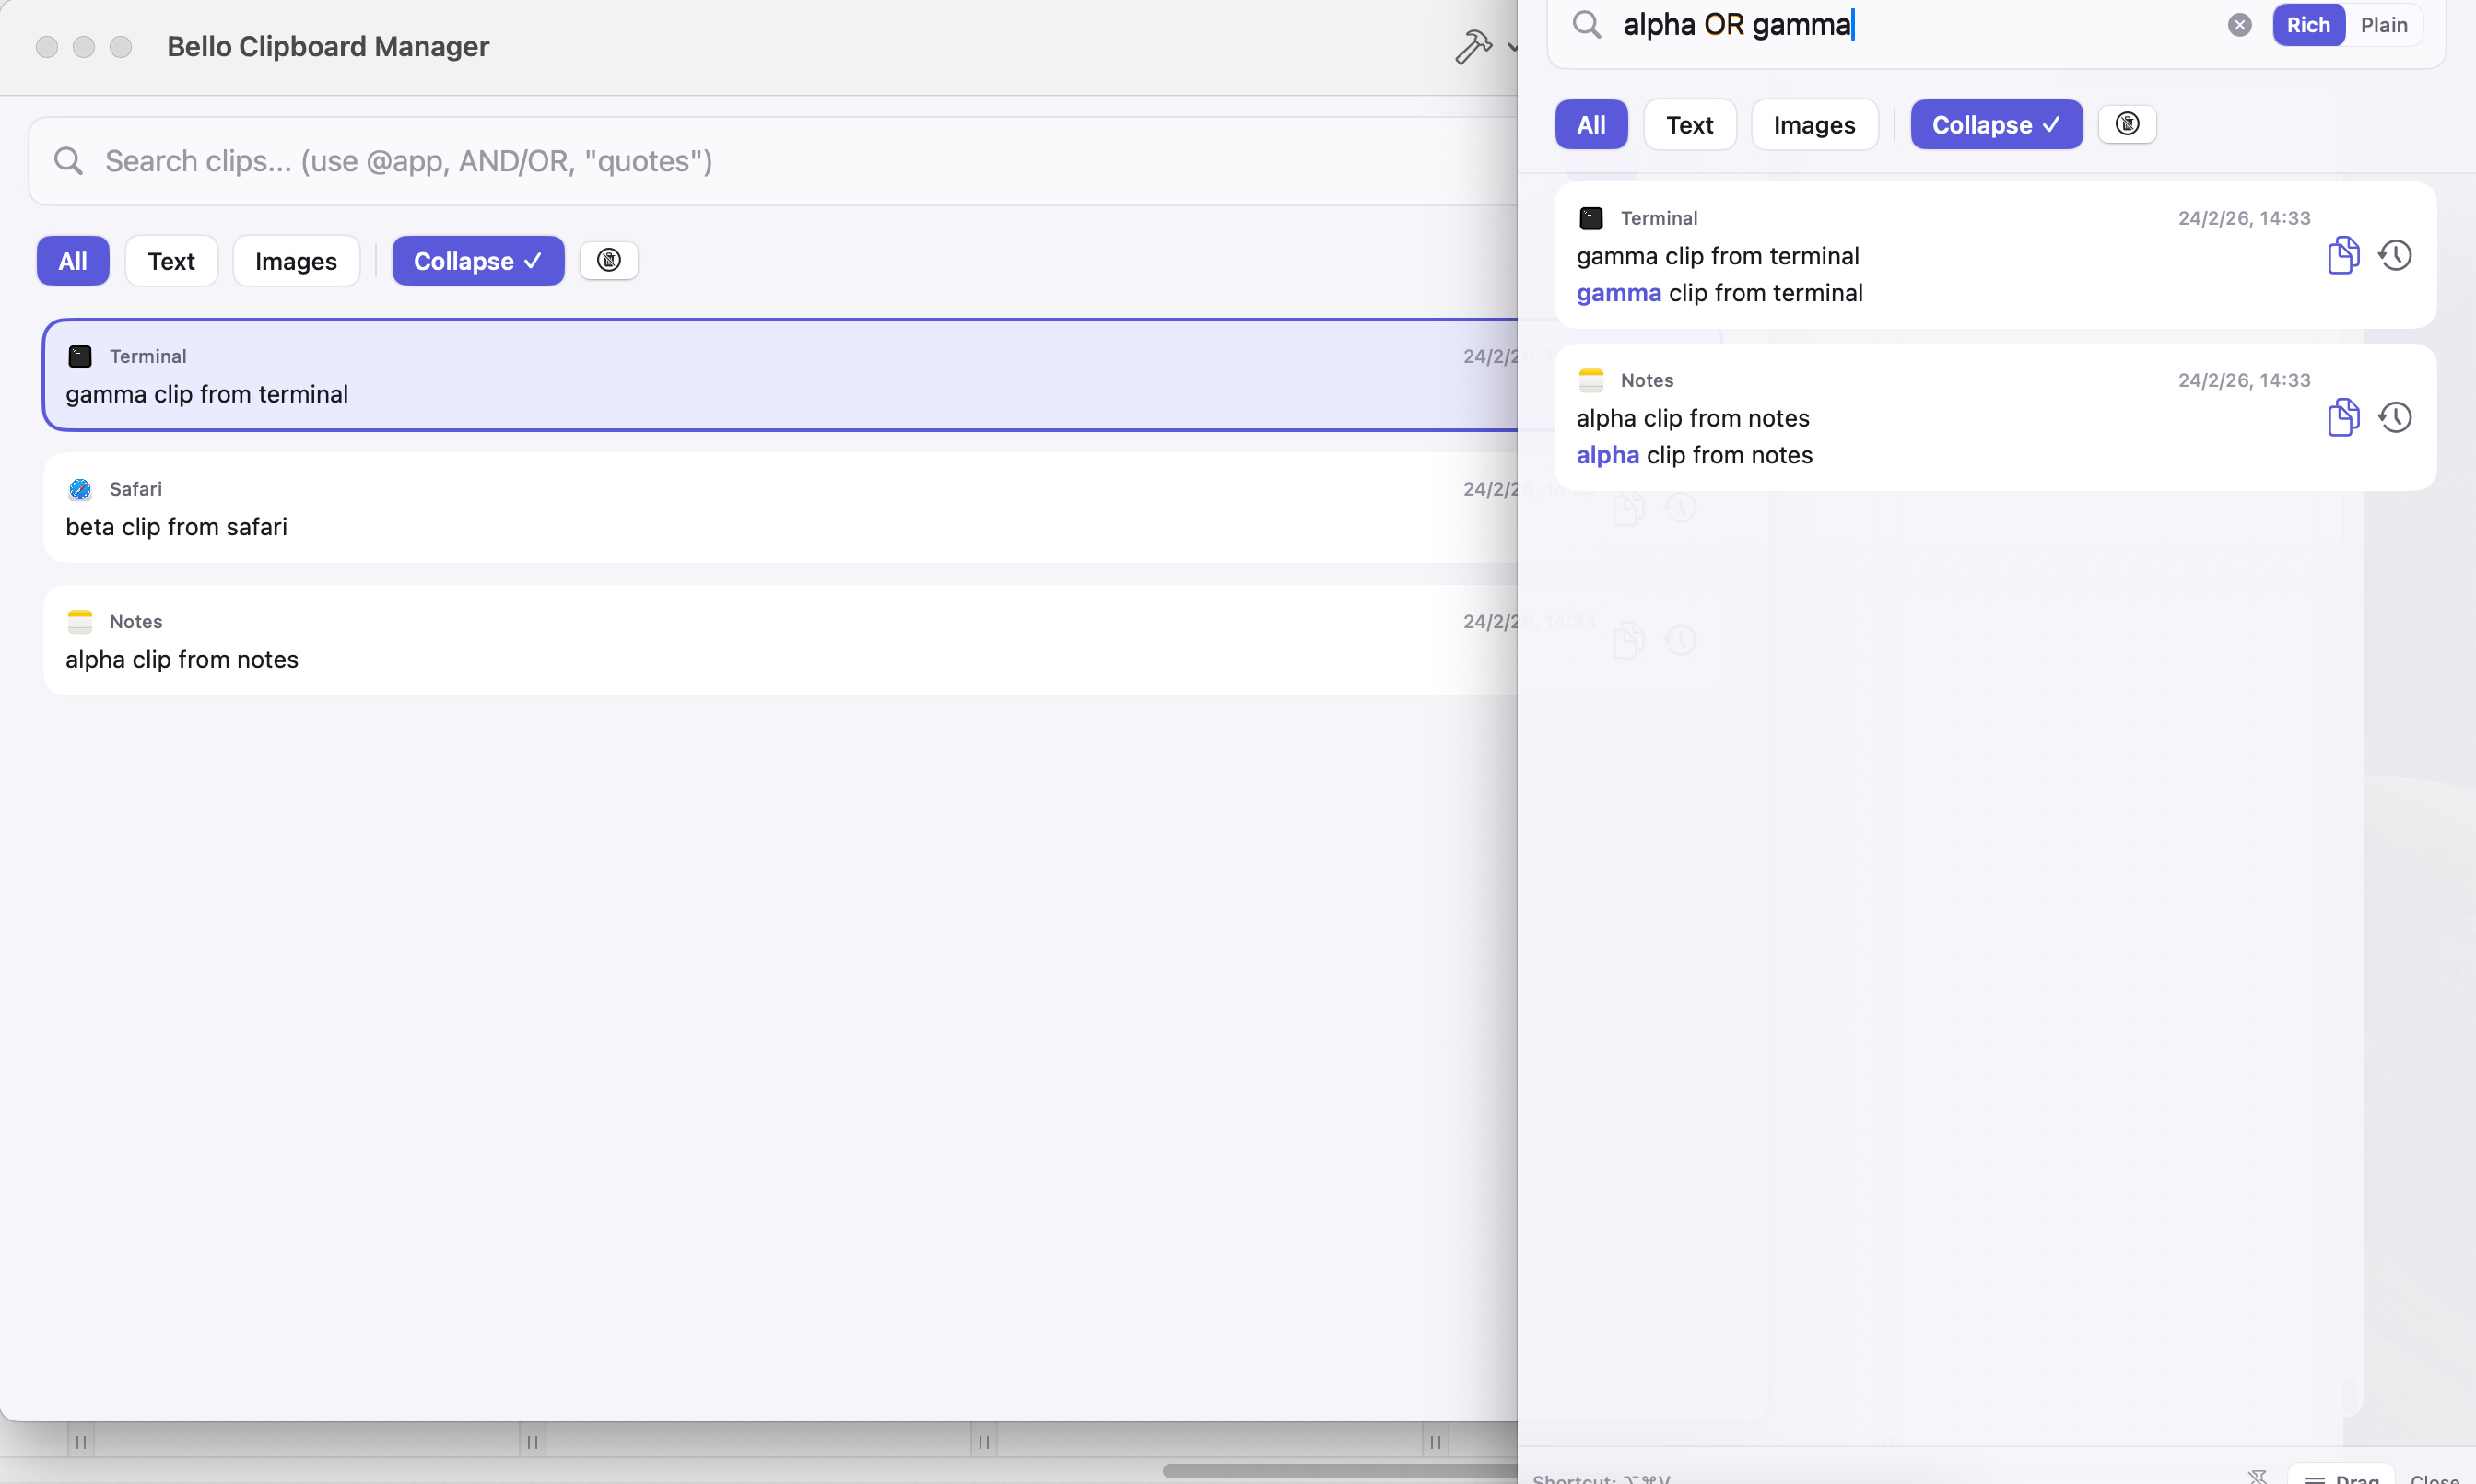Clear the alpha OR gamma search query
Image resolution: width=2476 pixels, height=1484 pixels.
(2239, 24)
